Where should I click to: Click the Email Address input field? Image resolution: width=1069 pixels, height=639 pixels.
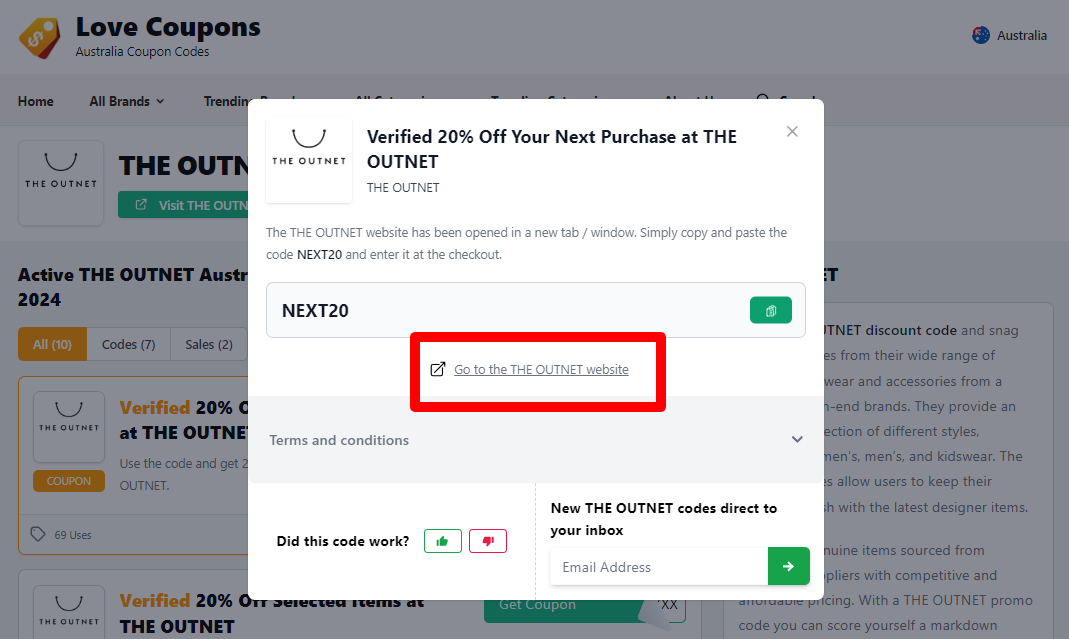[657, 566]
